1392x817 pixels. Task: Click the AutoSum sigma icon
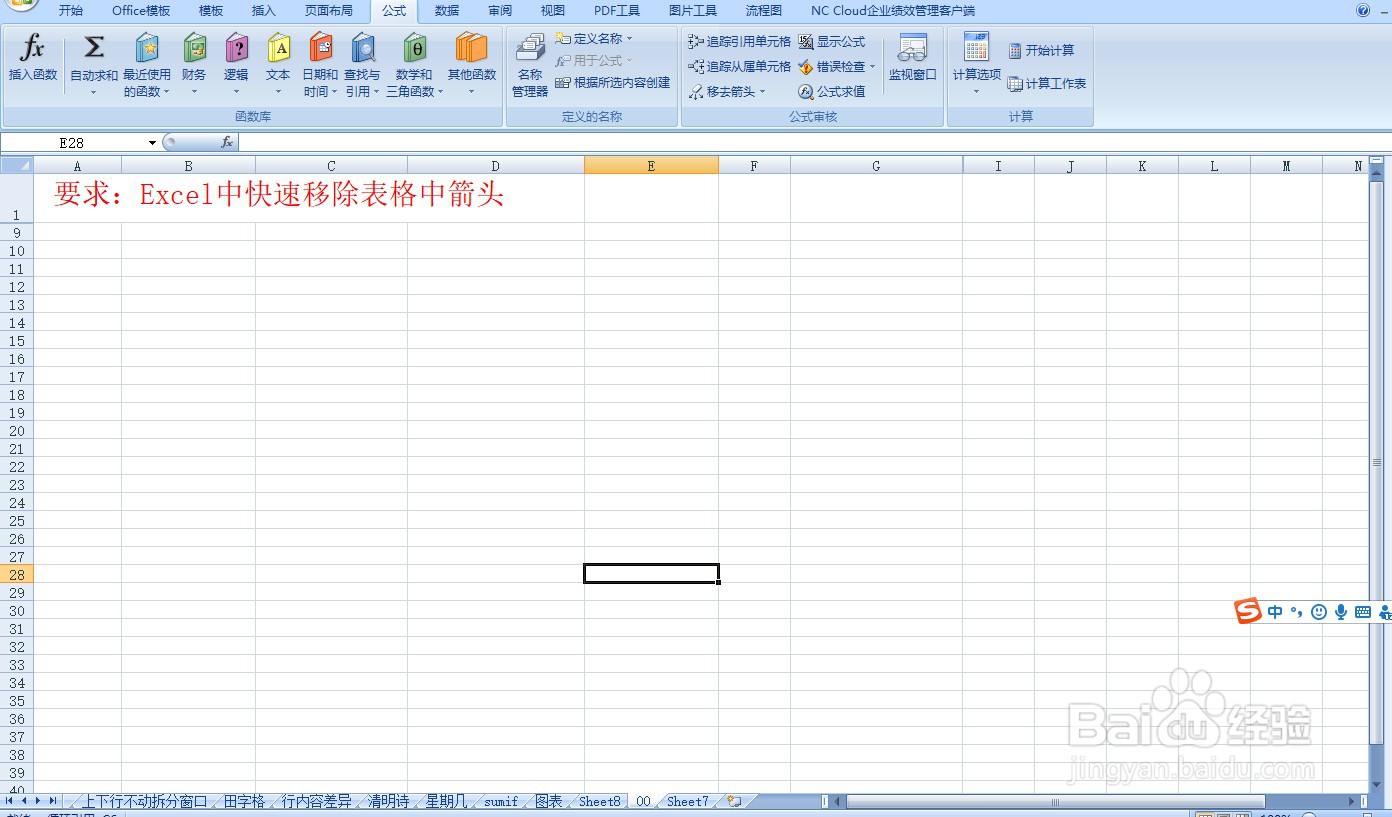(x=94, y=47)
